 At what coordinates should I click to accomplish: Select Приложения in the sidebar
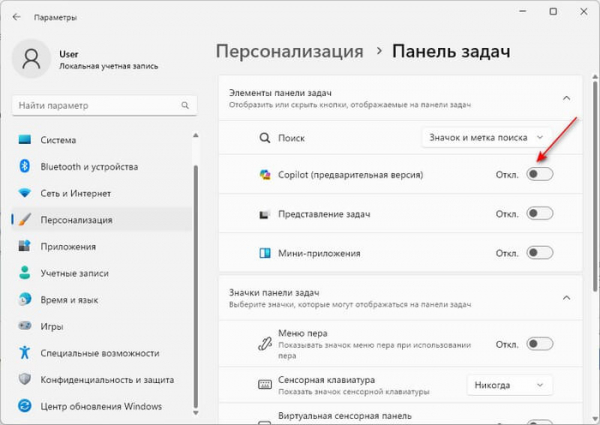pyautogui.click(x=101, y=247)
